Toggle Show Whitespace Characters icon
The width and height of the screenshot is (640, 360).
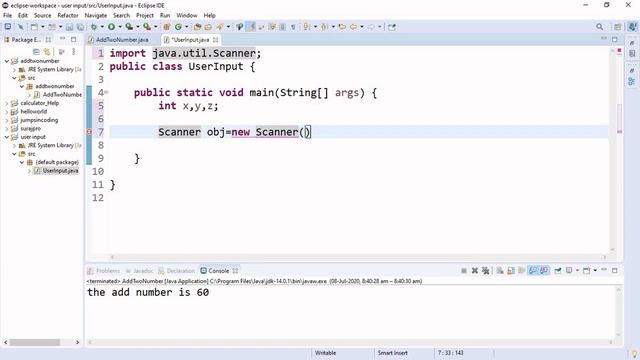(x=293, y=27)
